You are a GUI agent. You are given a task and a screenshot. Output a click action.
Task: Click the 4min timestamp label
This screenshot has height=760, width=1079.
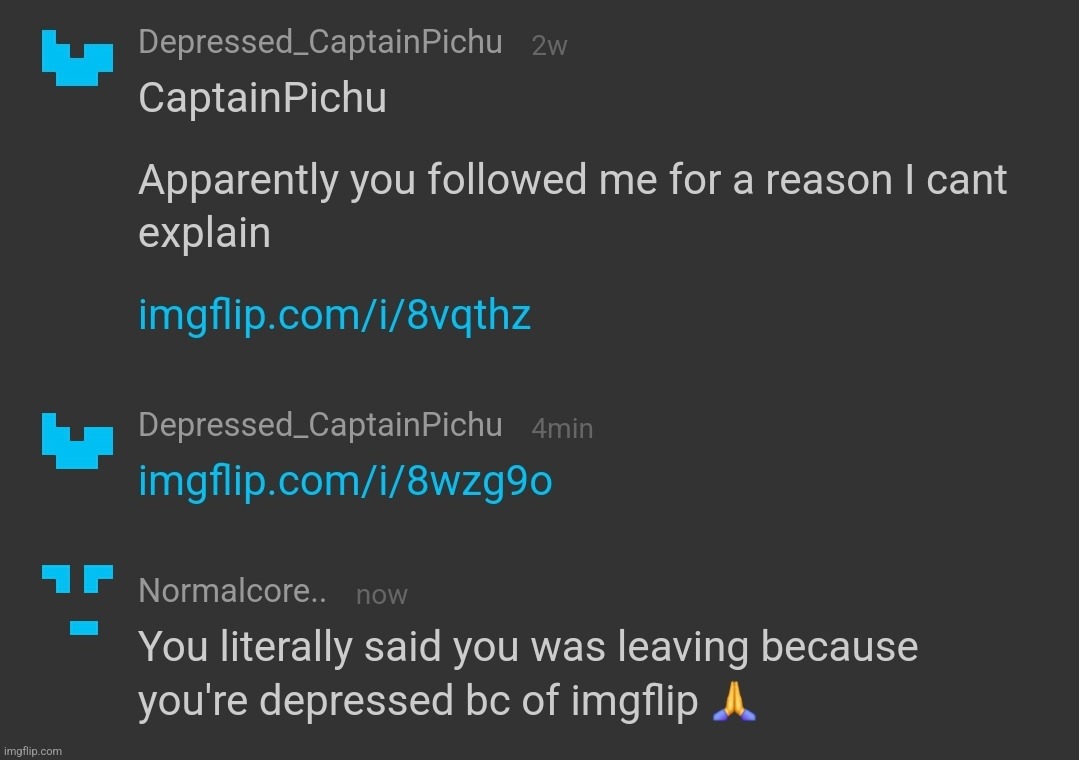[x=562, y=428]
